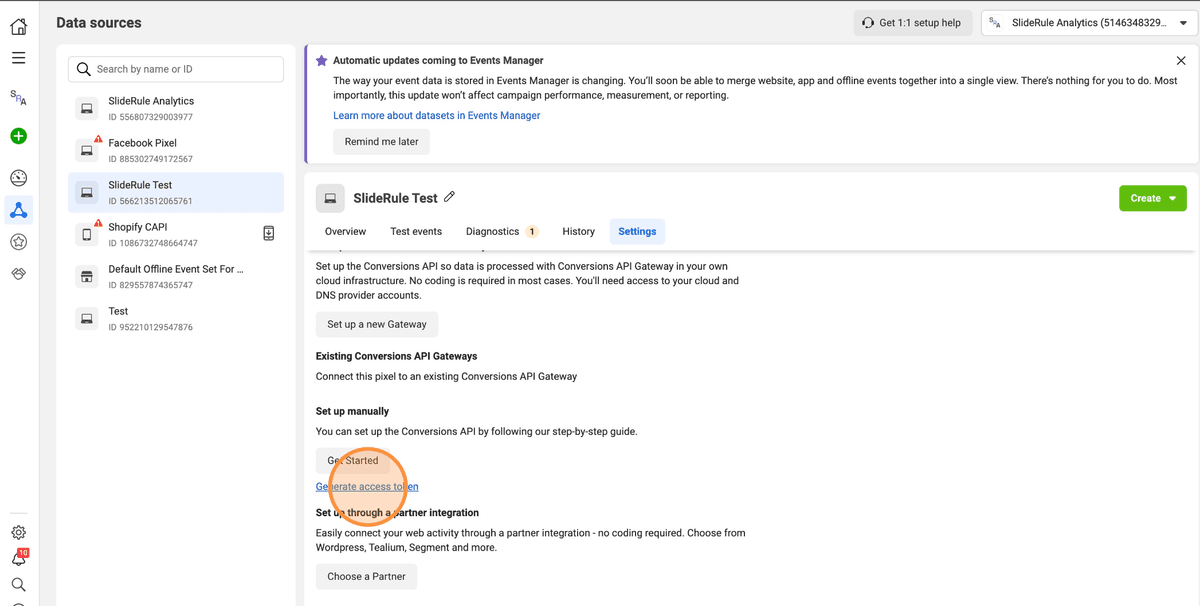Click the warning triangle on Facebook Pixel

(98, 139)
